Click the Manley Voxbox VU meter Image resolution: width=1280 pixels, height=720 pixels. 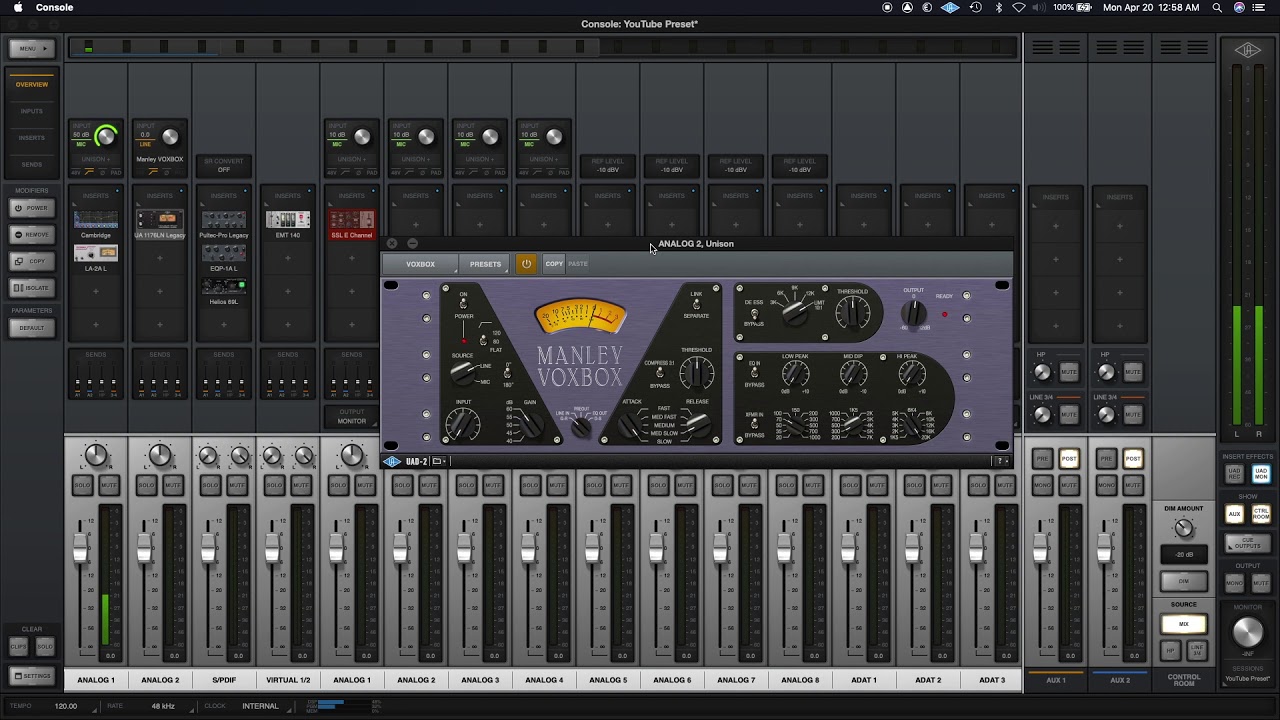tap(580, 316)
